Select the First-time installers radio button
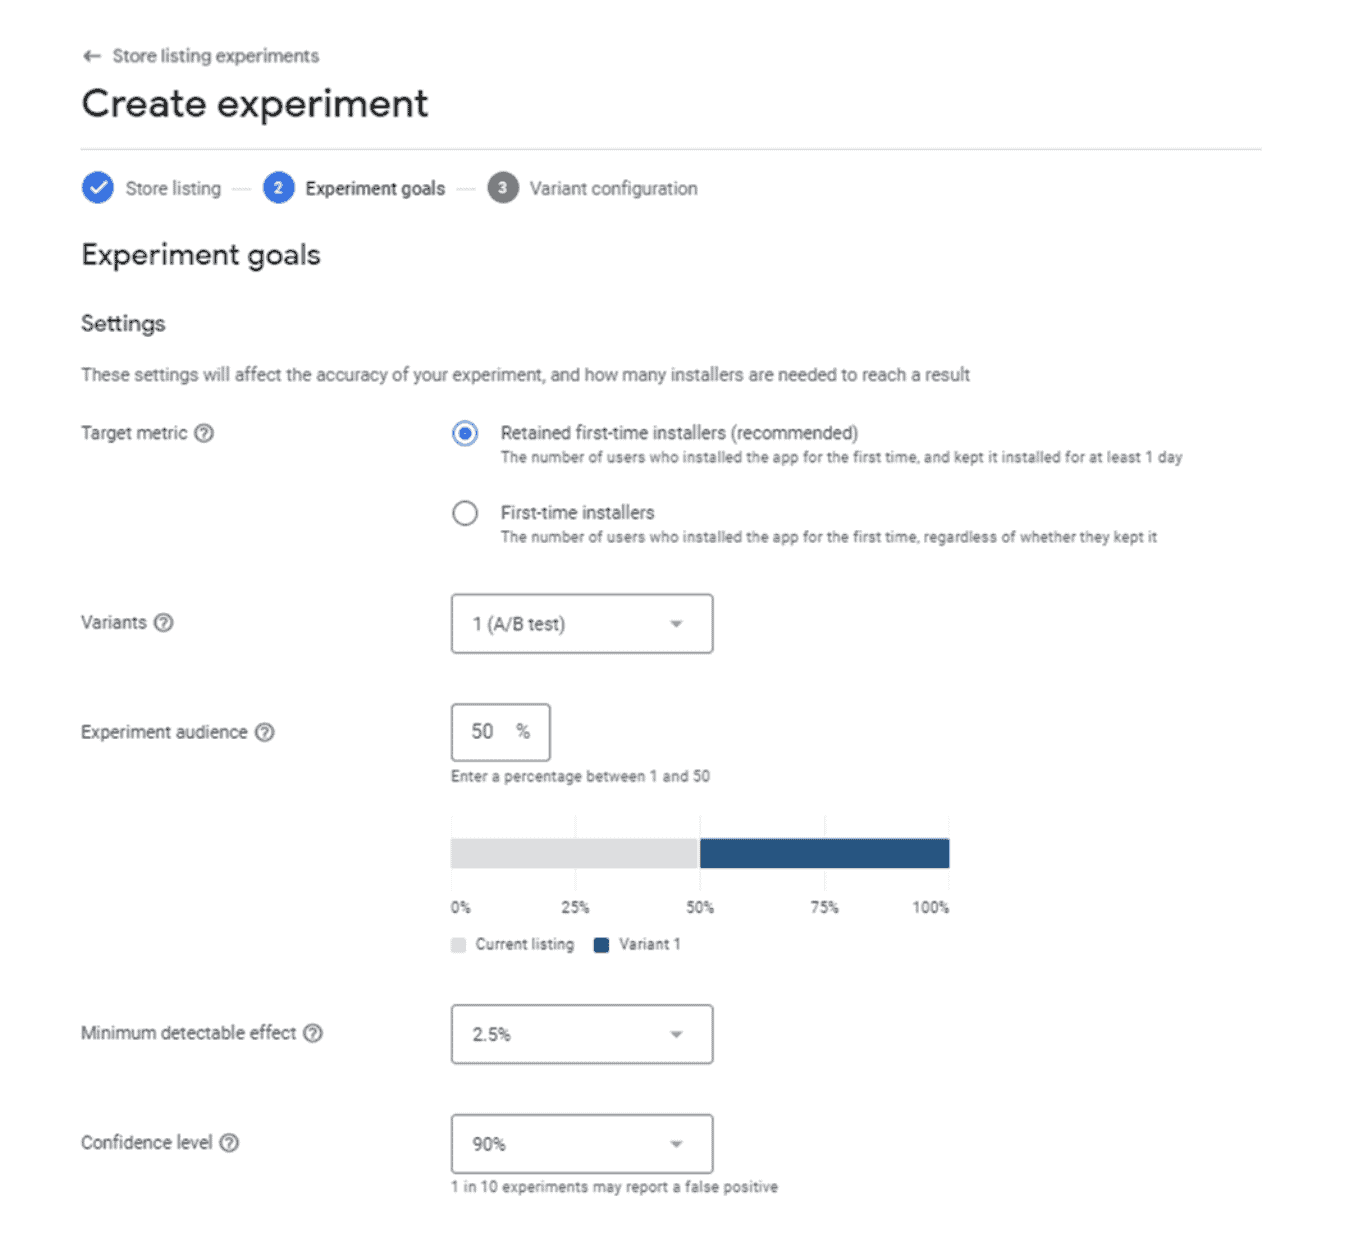This screenshot has height=1240, width=1346. pos(465,513)
